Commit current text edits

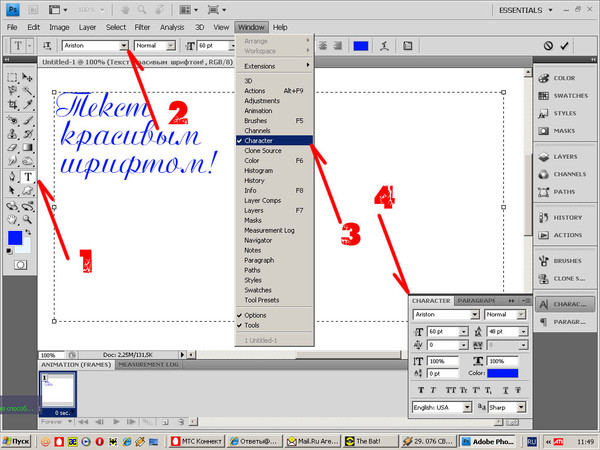tap(564, 46)
